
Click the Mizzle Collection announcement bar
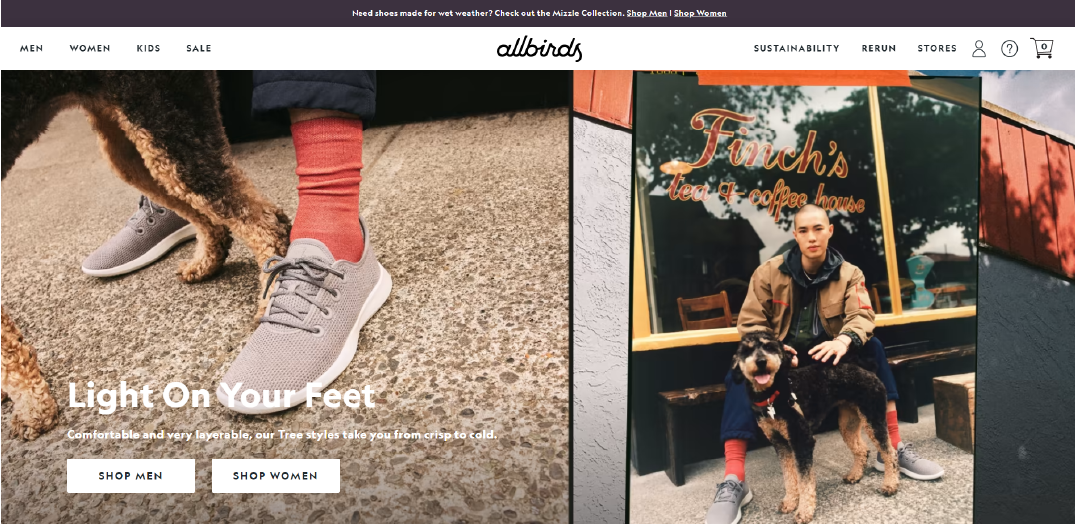coord(538,13)
